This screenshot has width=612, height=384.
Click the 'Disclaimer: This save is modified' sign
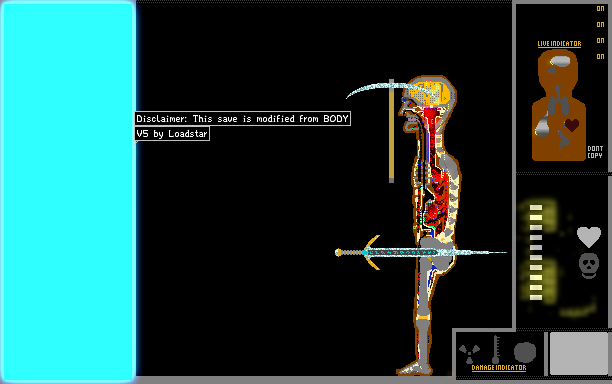click(x=242, y=119)
